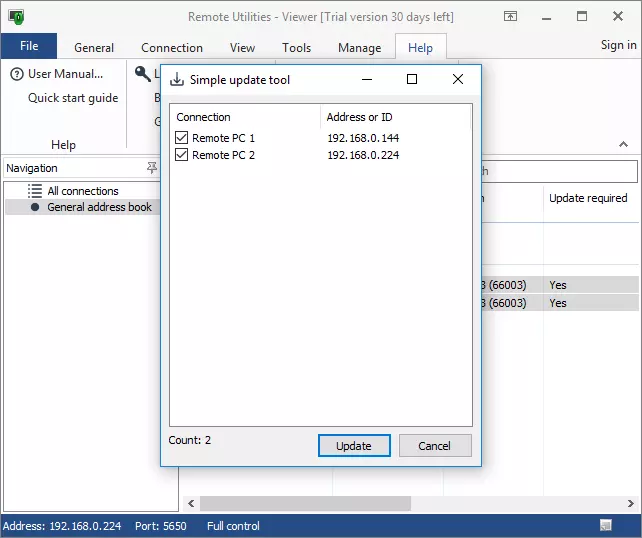Close the Simple update tool dialog
The image size is (642, 538).
[x=458, y=79]
